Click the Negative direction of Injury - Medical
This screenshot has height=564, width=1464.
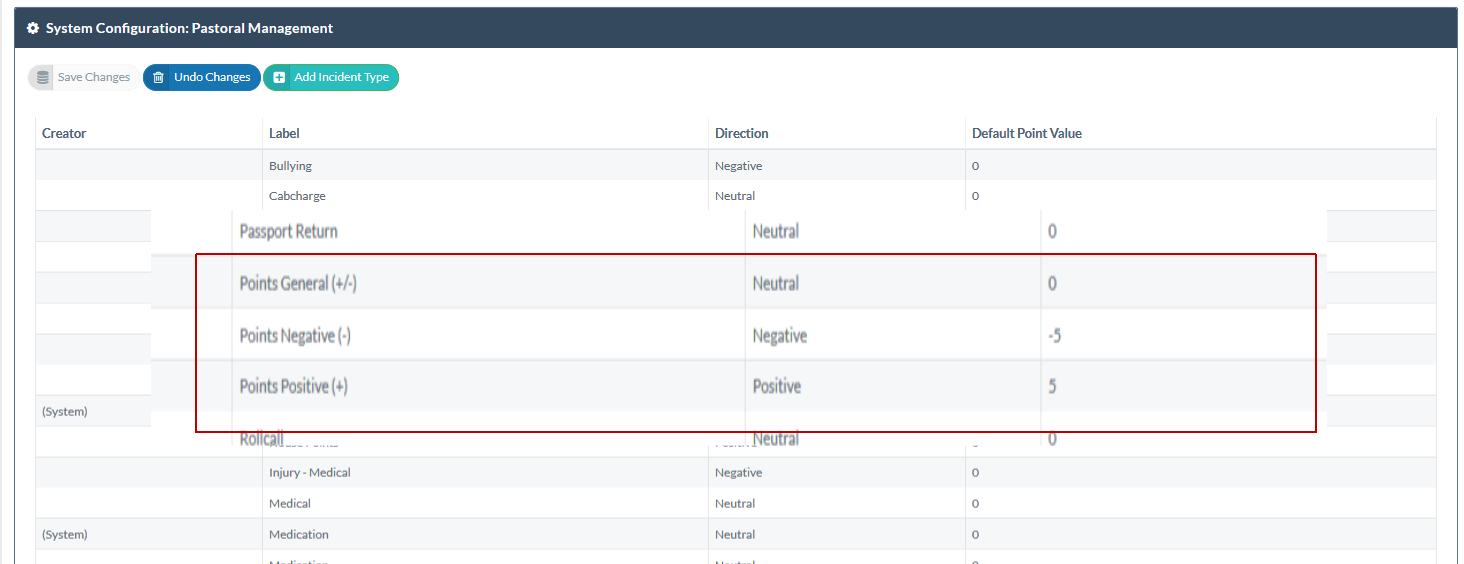[x=739, y=472]
